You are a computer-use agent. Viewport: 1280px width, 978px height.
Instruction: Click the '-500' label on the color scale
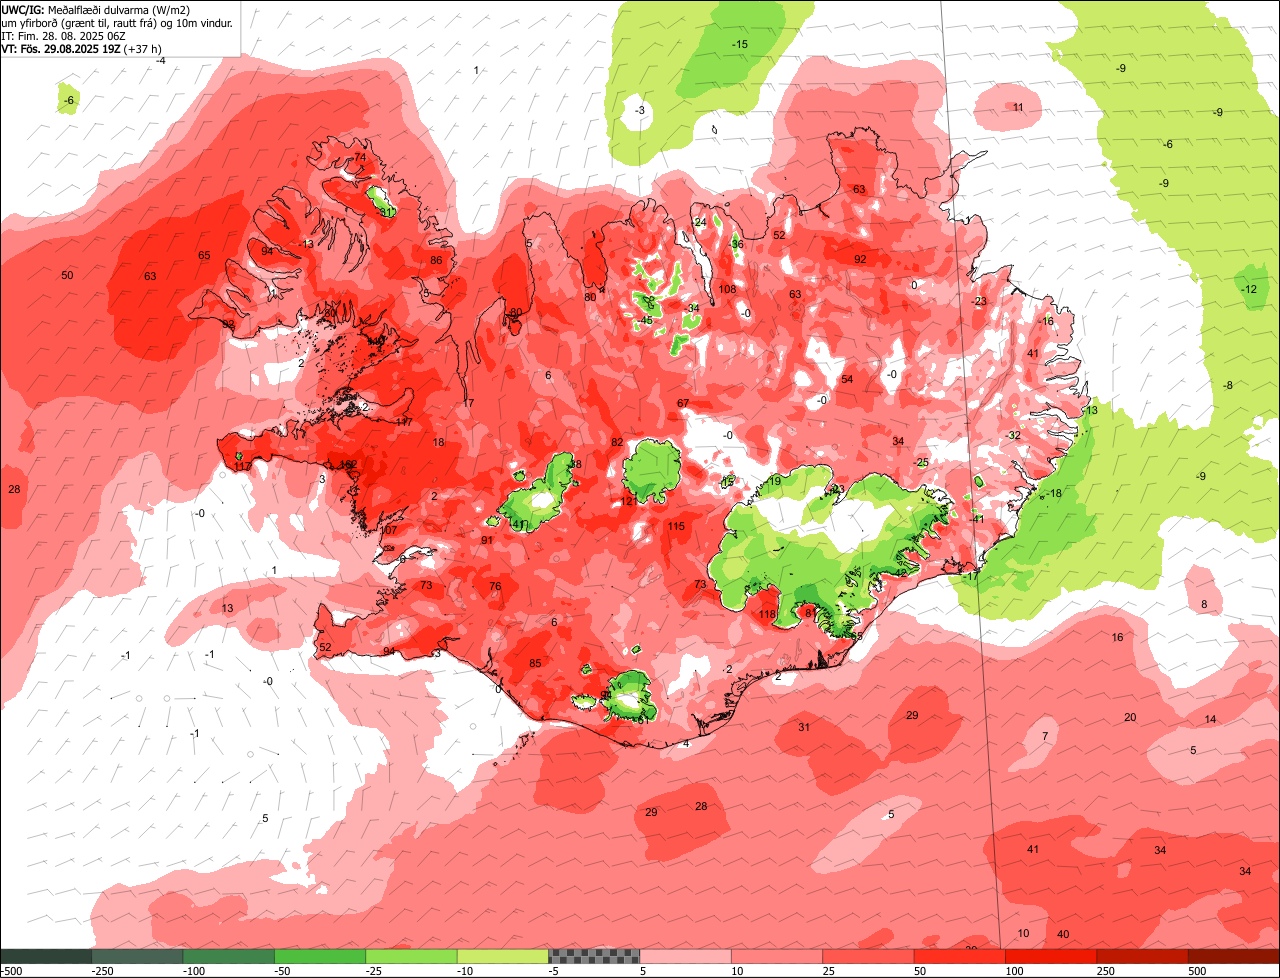coord(11,971)
